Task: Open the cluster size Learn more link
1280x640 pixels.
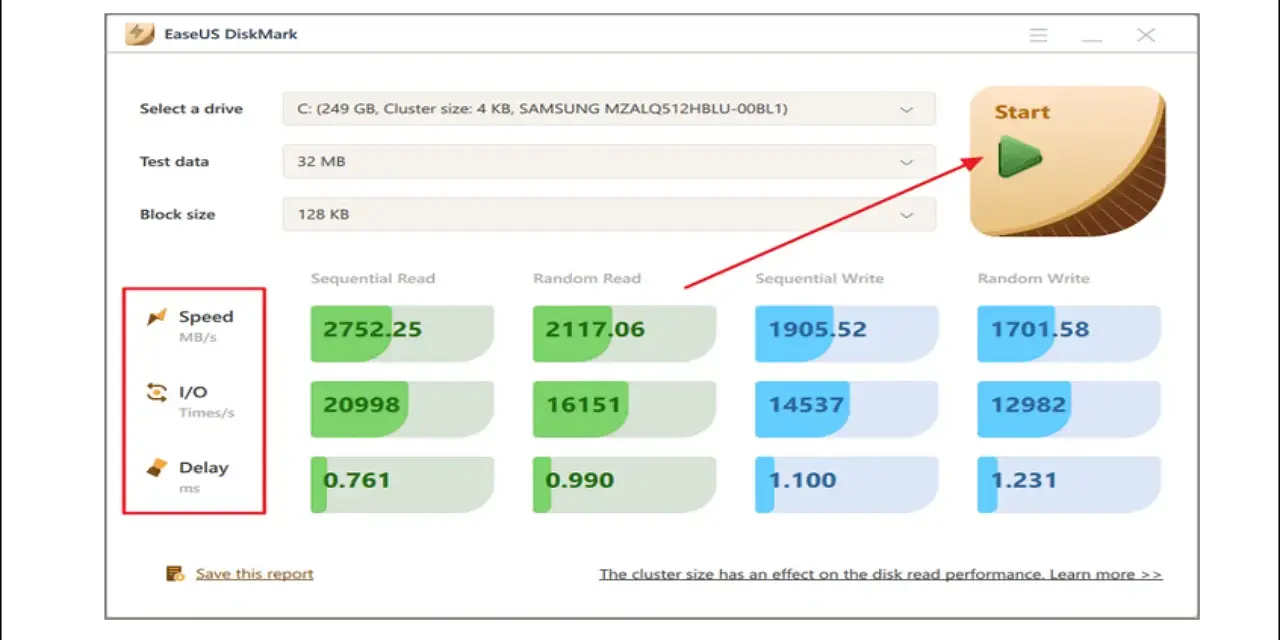Action: pos(880,574)
